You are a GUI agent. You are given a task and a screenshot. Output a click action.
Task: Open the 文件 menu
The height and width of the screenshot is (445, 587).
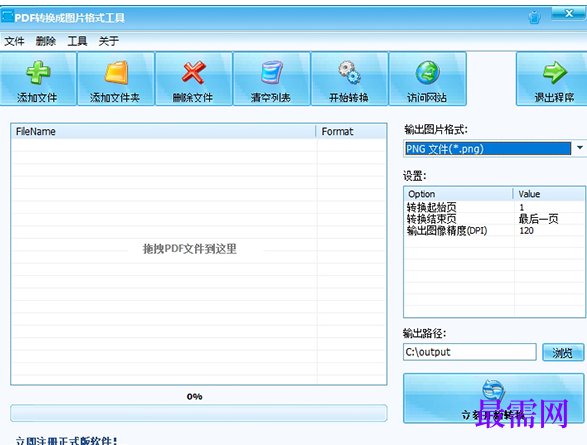point(14,41)
